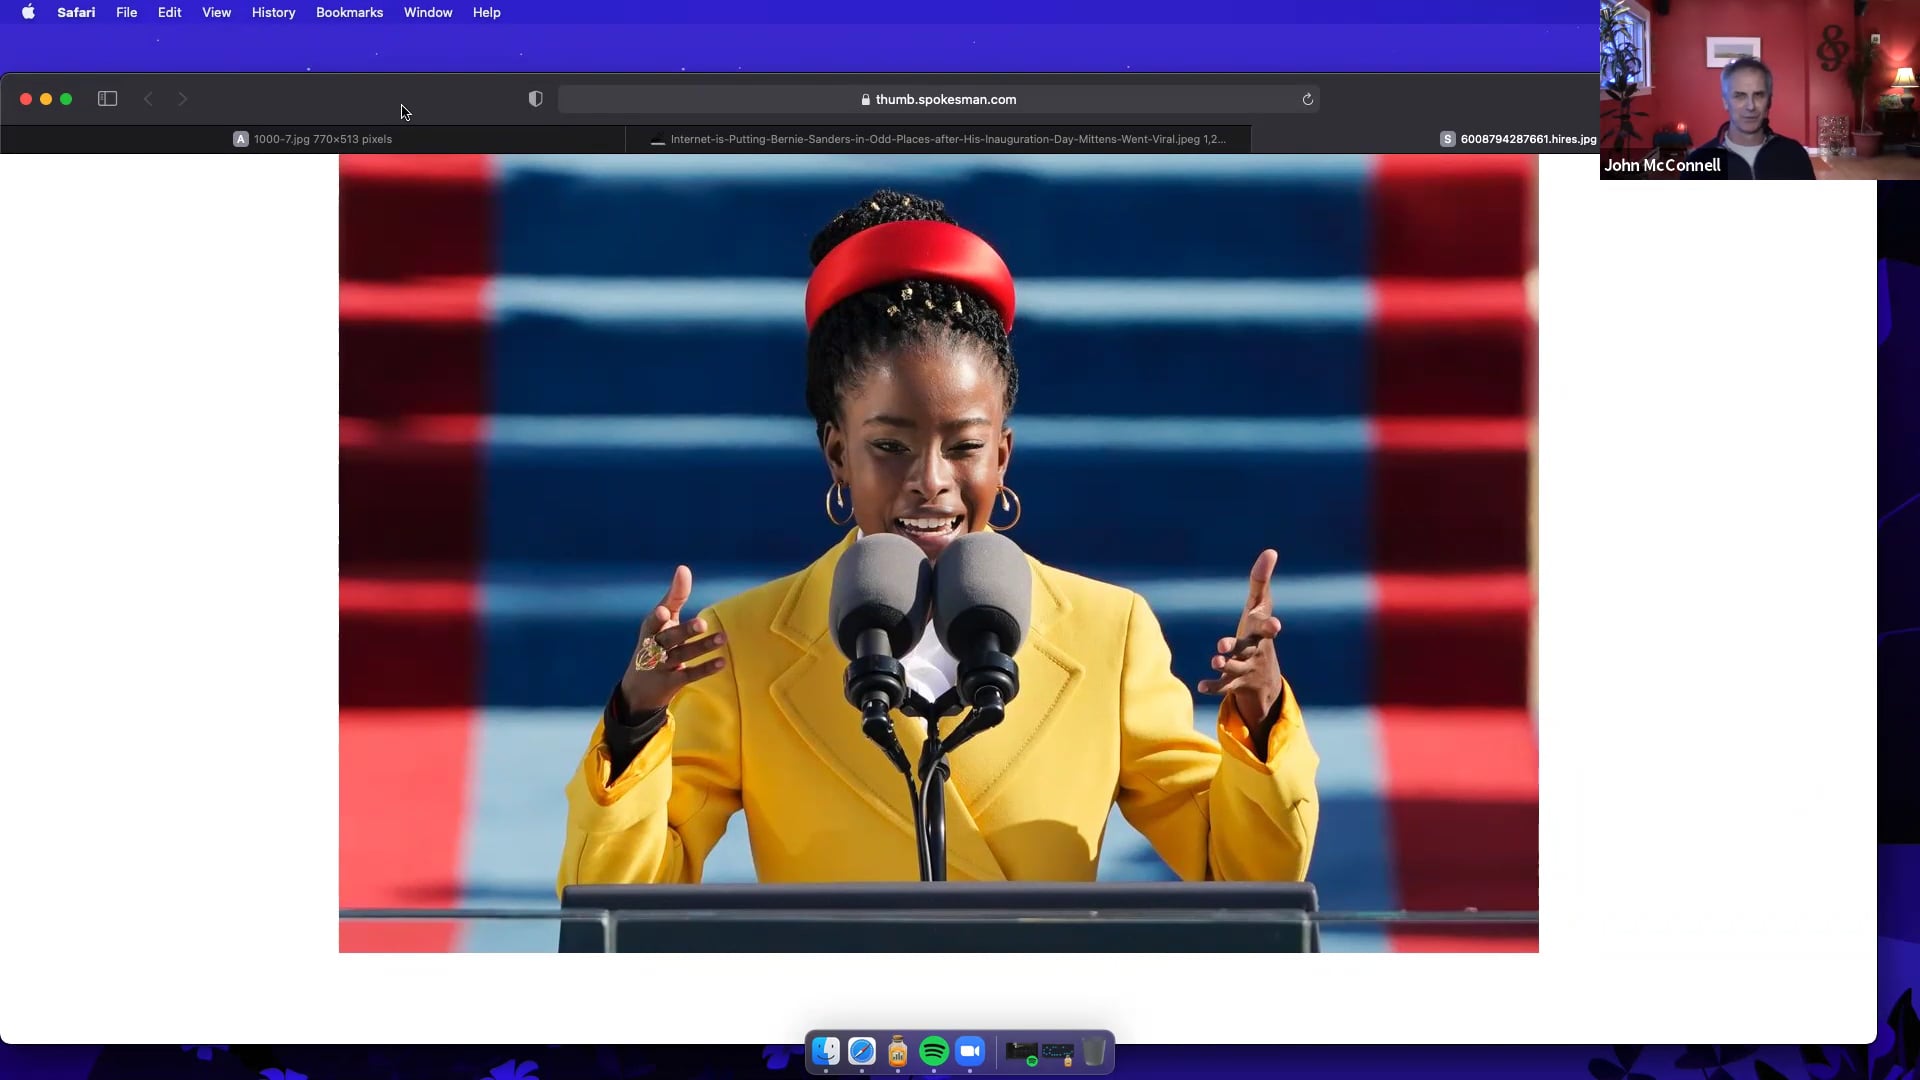Open the File menu
This screenshot has height=1080, width=1920.
pos(126,12)
